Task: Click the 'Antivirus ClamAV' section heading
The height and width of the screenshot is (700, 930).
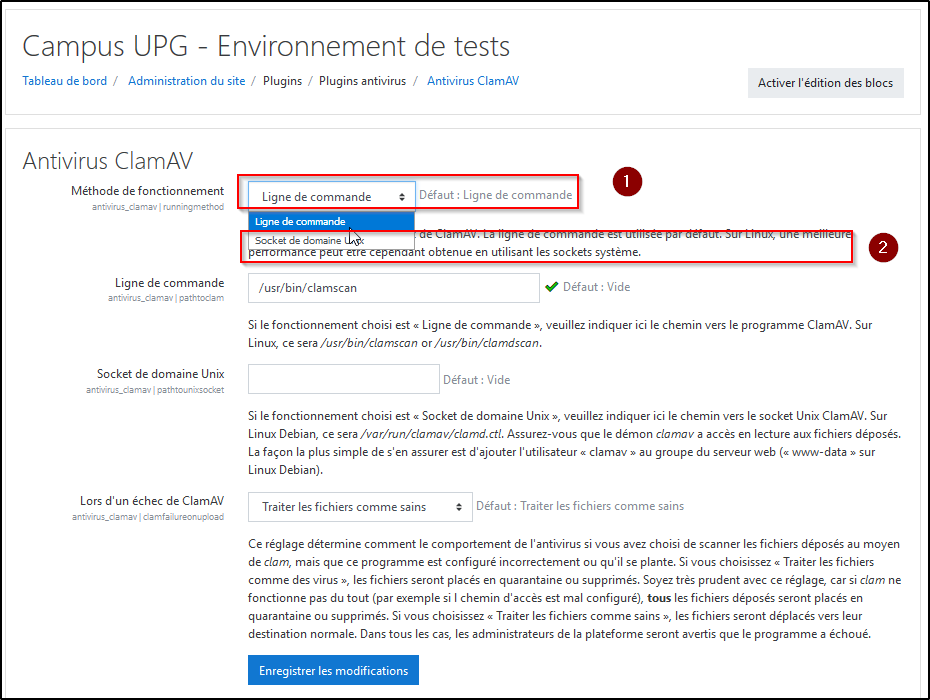Action: tap(107, 160)
